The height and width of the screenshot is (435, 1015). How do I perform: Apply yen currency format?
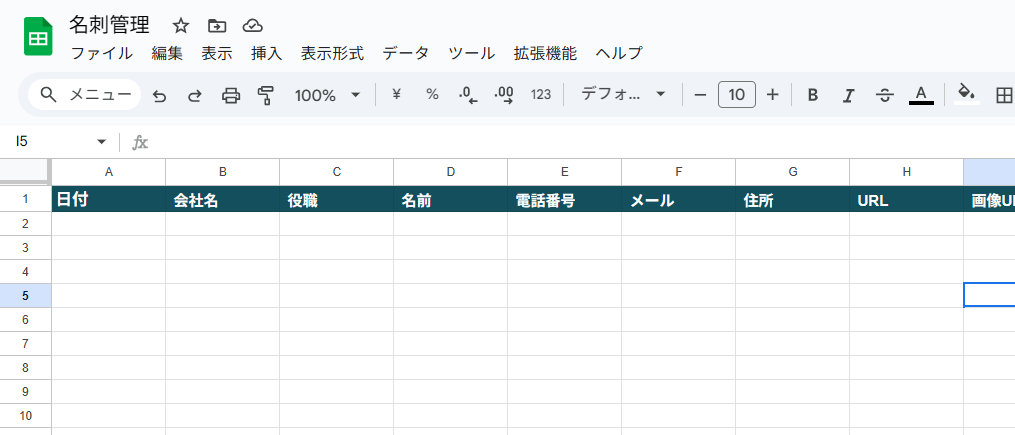(x=397, y=95)
